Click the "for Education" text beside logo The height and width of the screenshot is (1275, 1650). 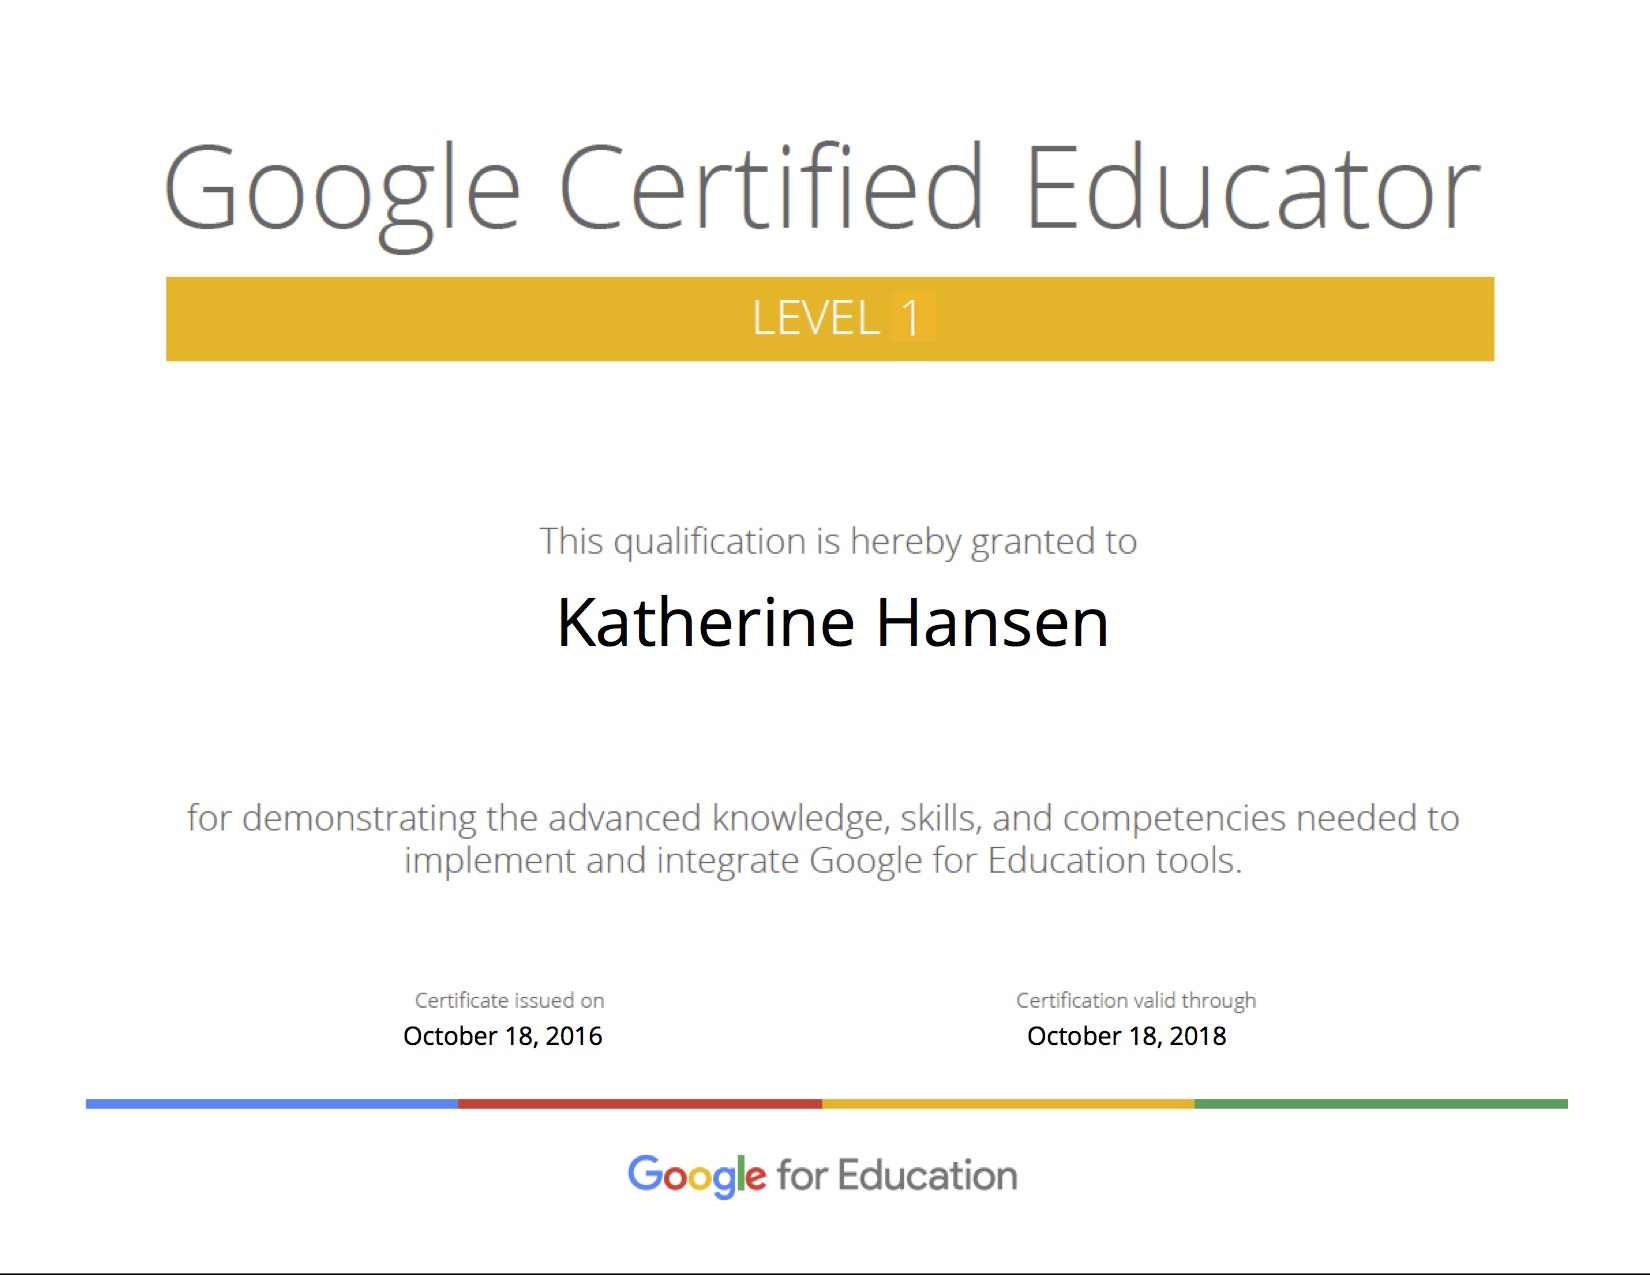click(x=897, y=1176)
